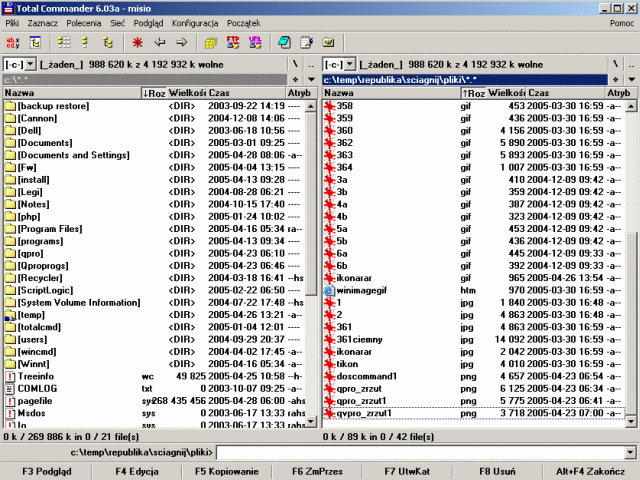The height and width of the screenshot is (480, 640).
Task: Open the FTP connect toolbar icon
Action: coord(233,42)
